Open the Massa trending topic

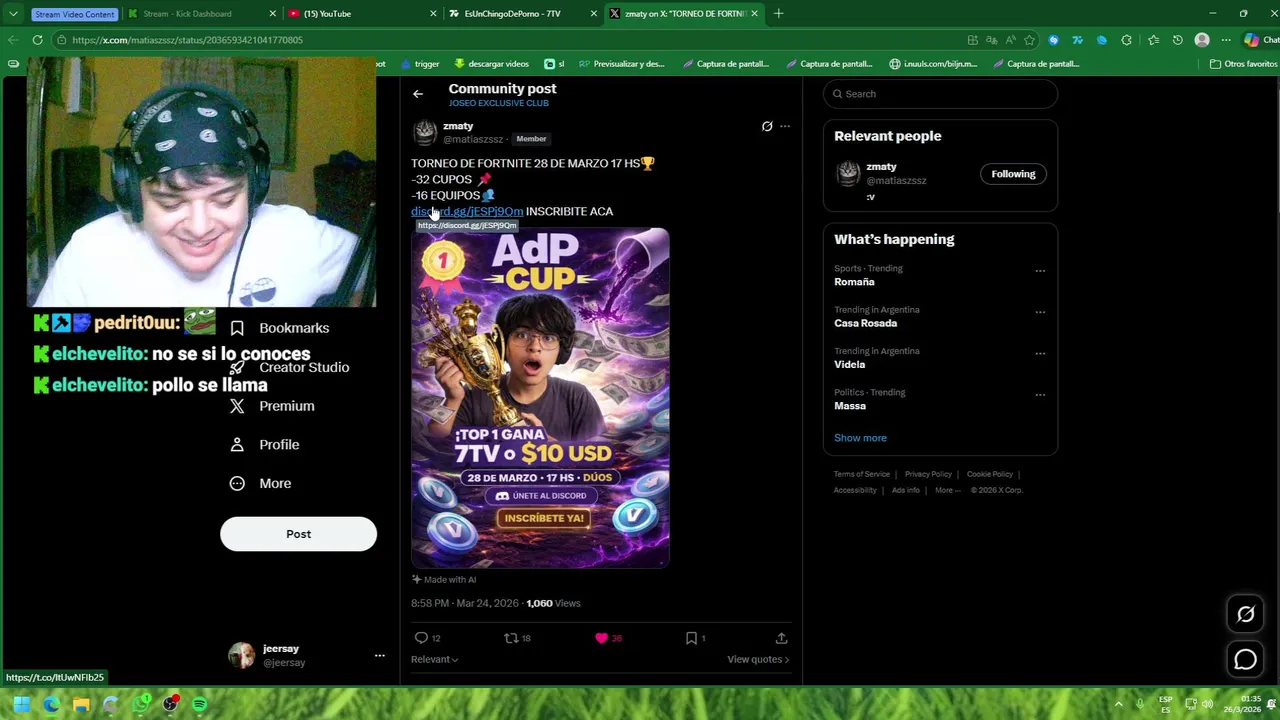pos(850,406)
